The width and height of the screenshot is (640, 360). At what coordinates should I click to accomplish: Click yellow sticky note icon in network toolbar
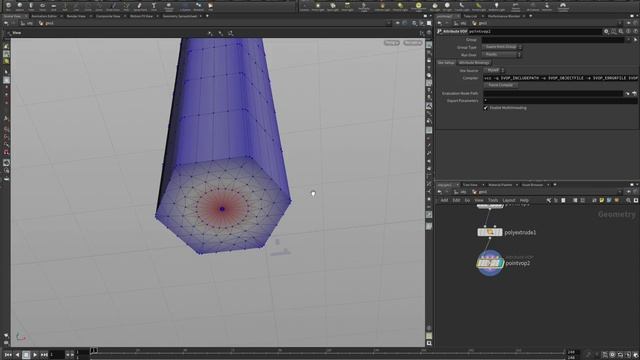click(x=602, y=200)
